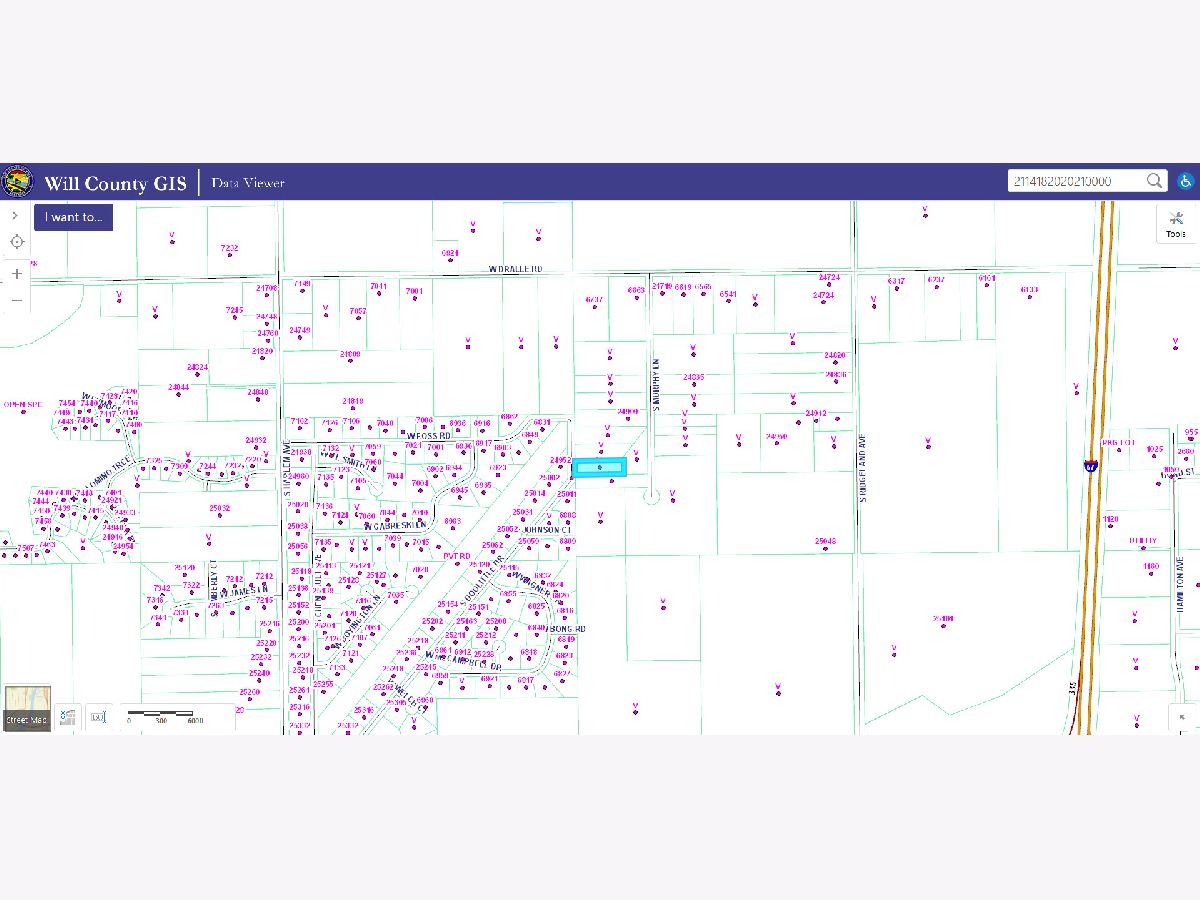
Task: Click the search magnifier icon
Action: [1154, 181]
